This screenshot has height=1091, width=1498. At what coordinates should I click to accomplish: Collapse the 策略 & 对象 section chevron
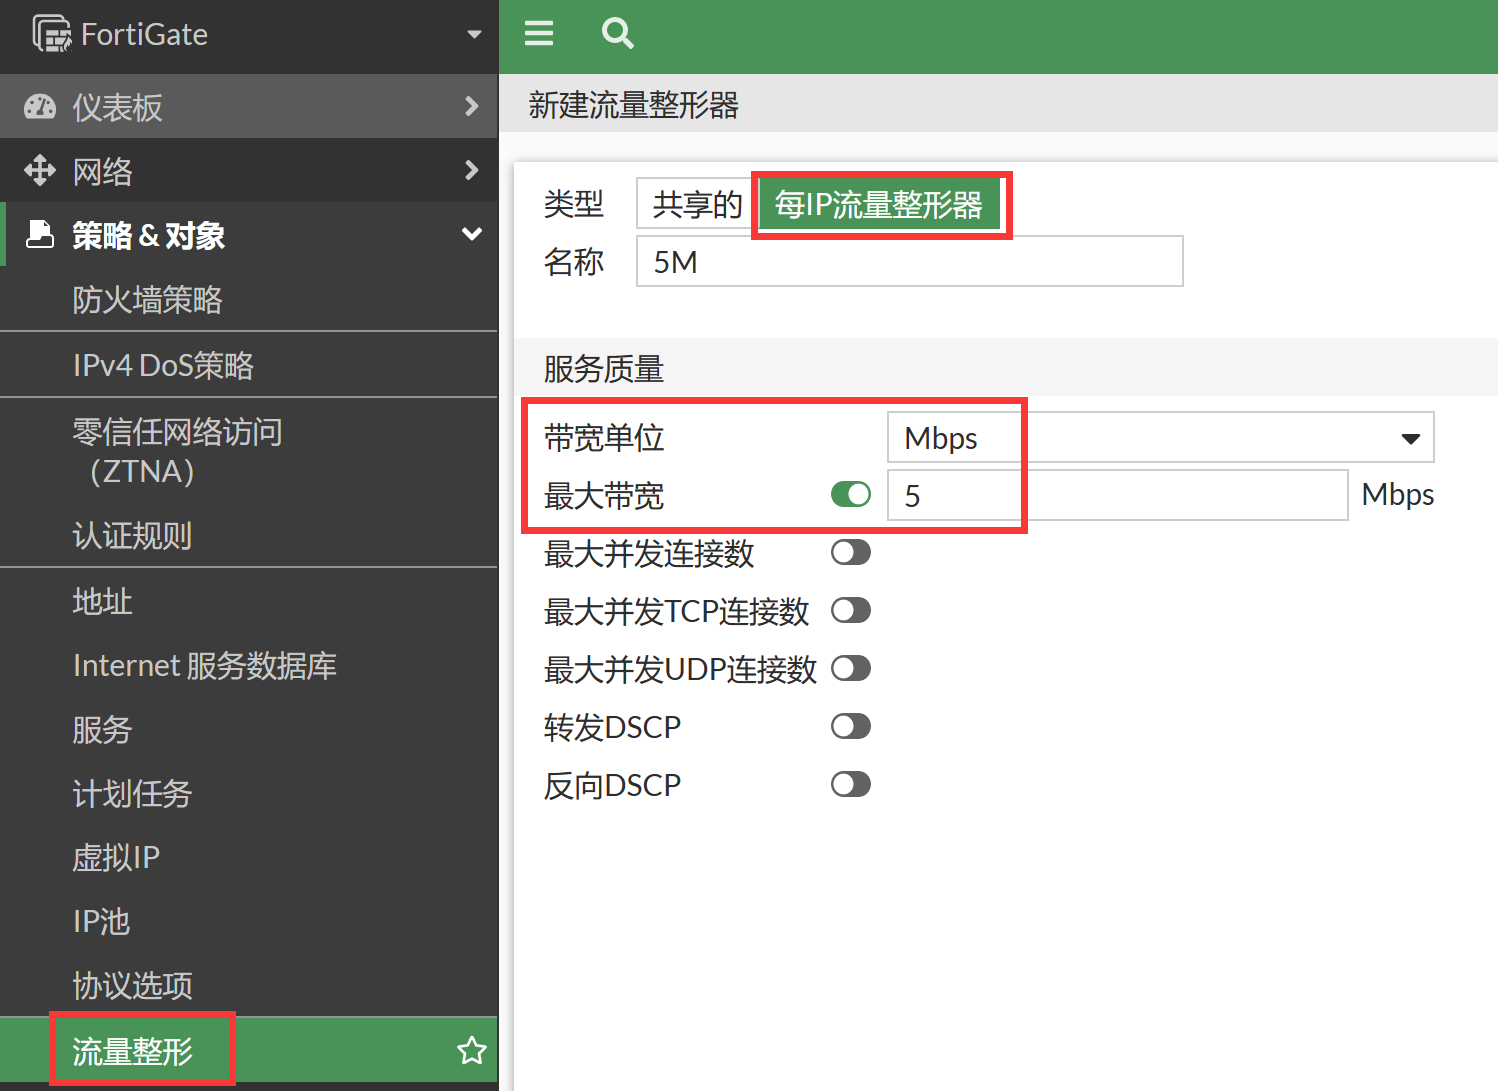coord(472,235)
